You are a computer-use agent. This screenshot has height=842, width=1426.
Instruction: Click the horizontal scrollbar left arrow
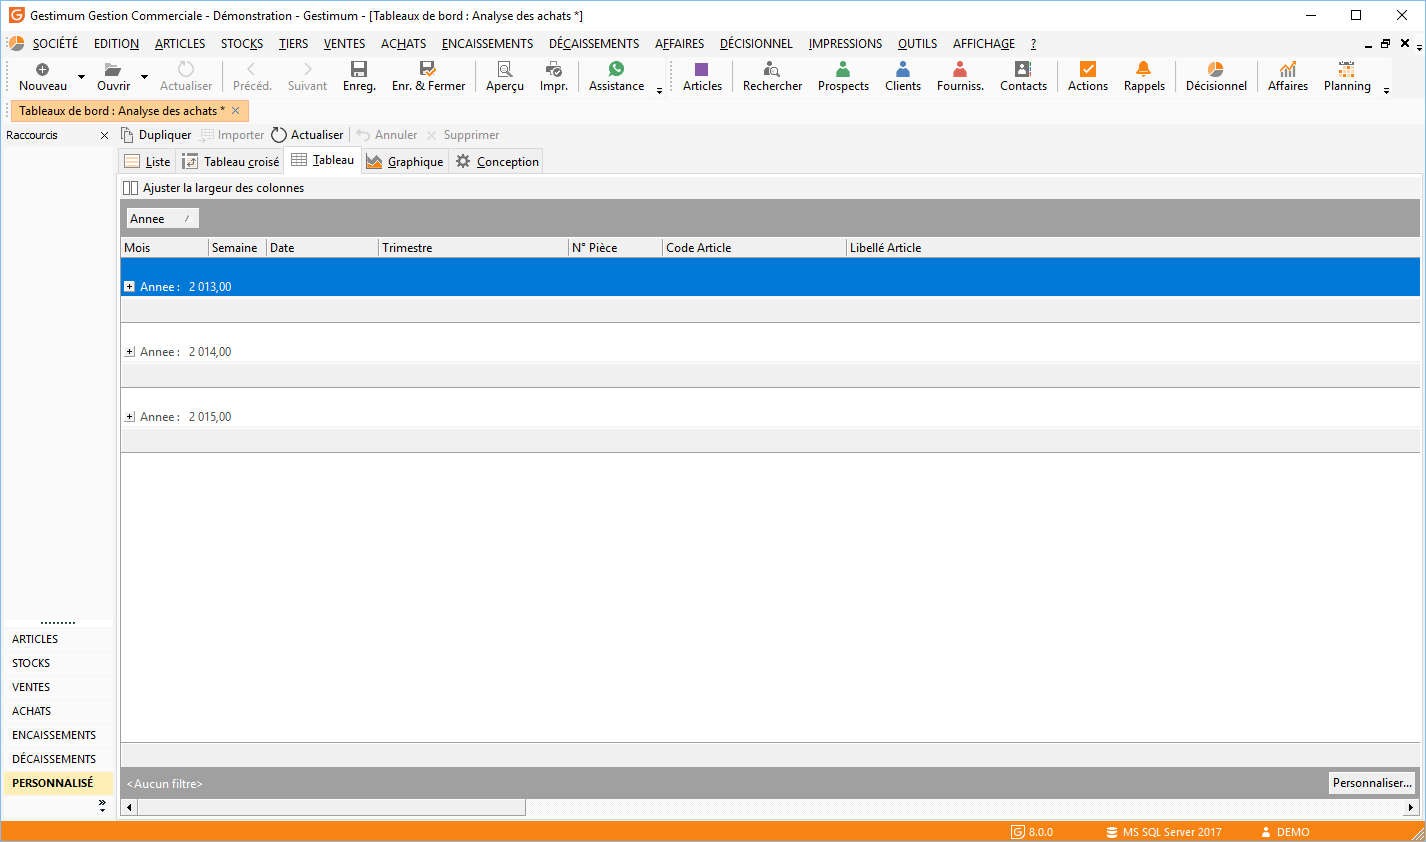click(x=129, y=807)
